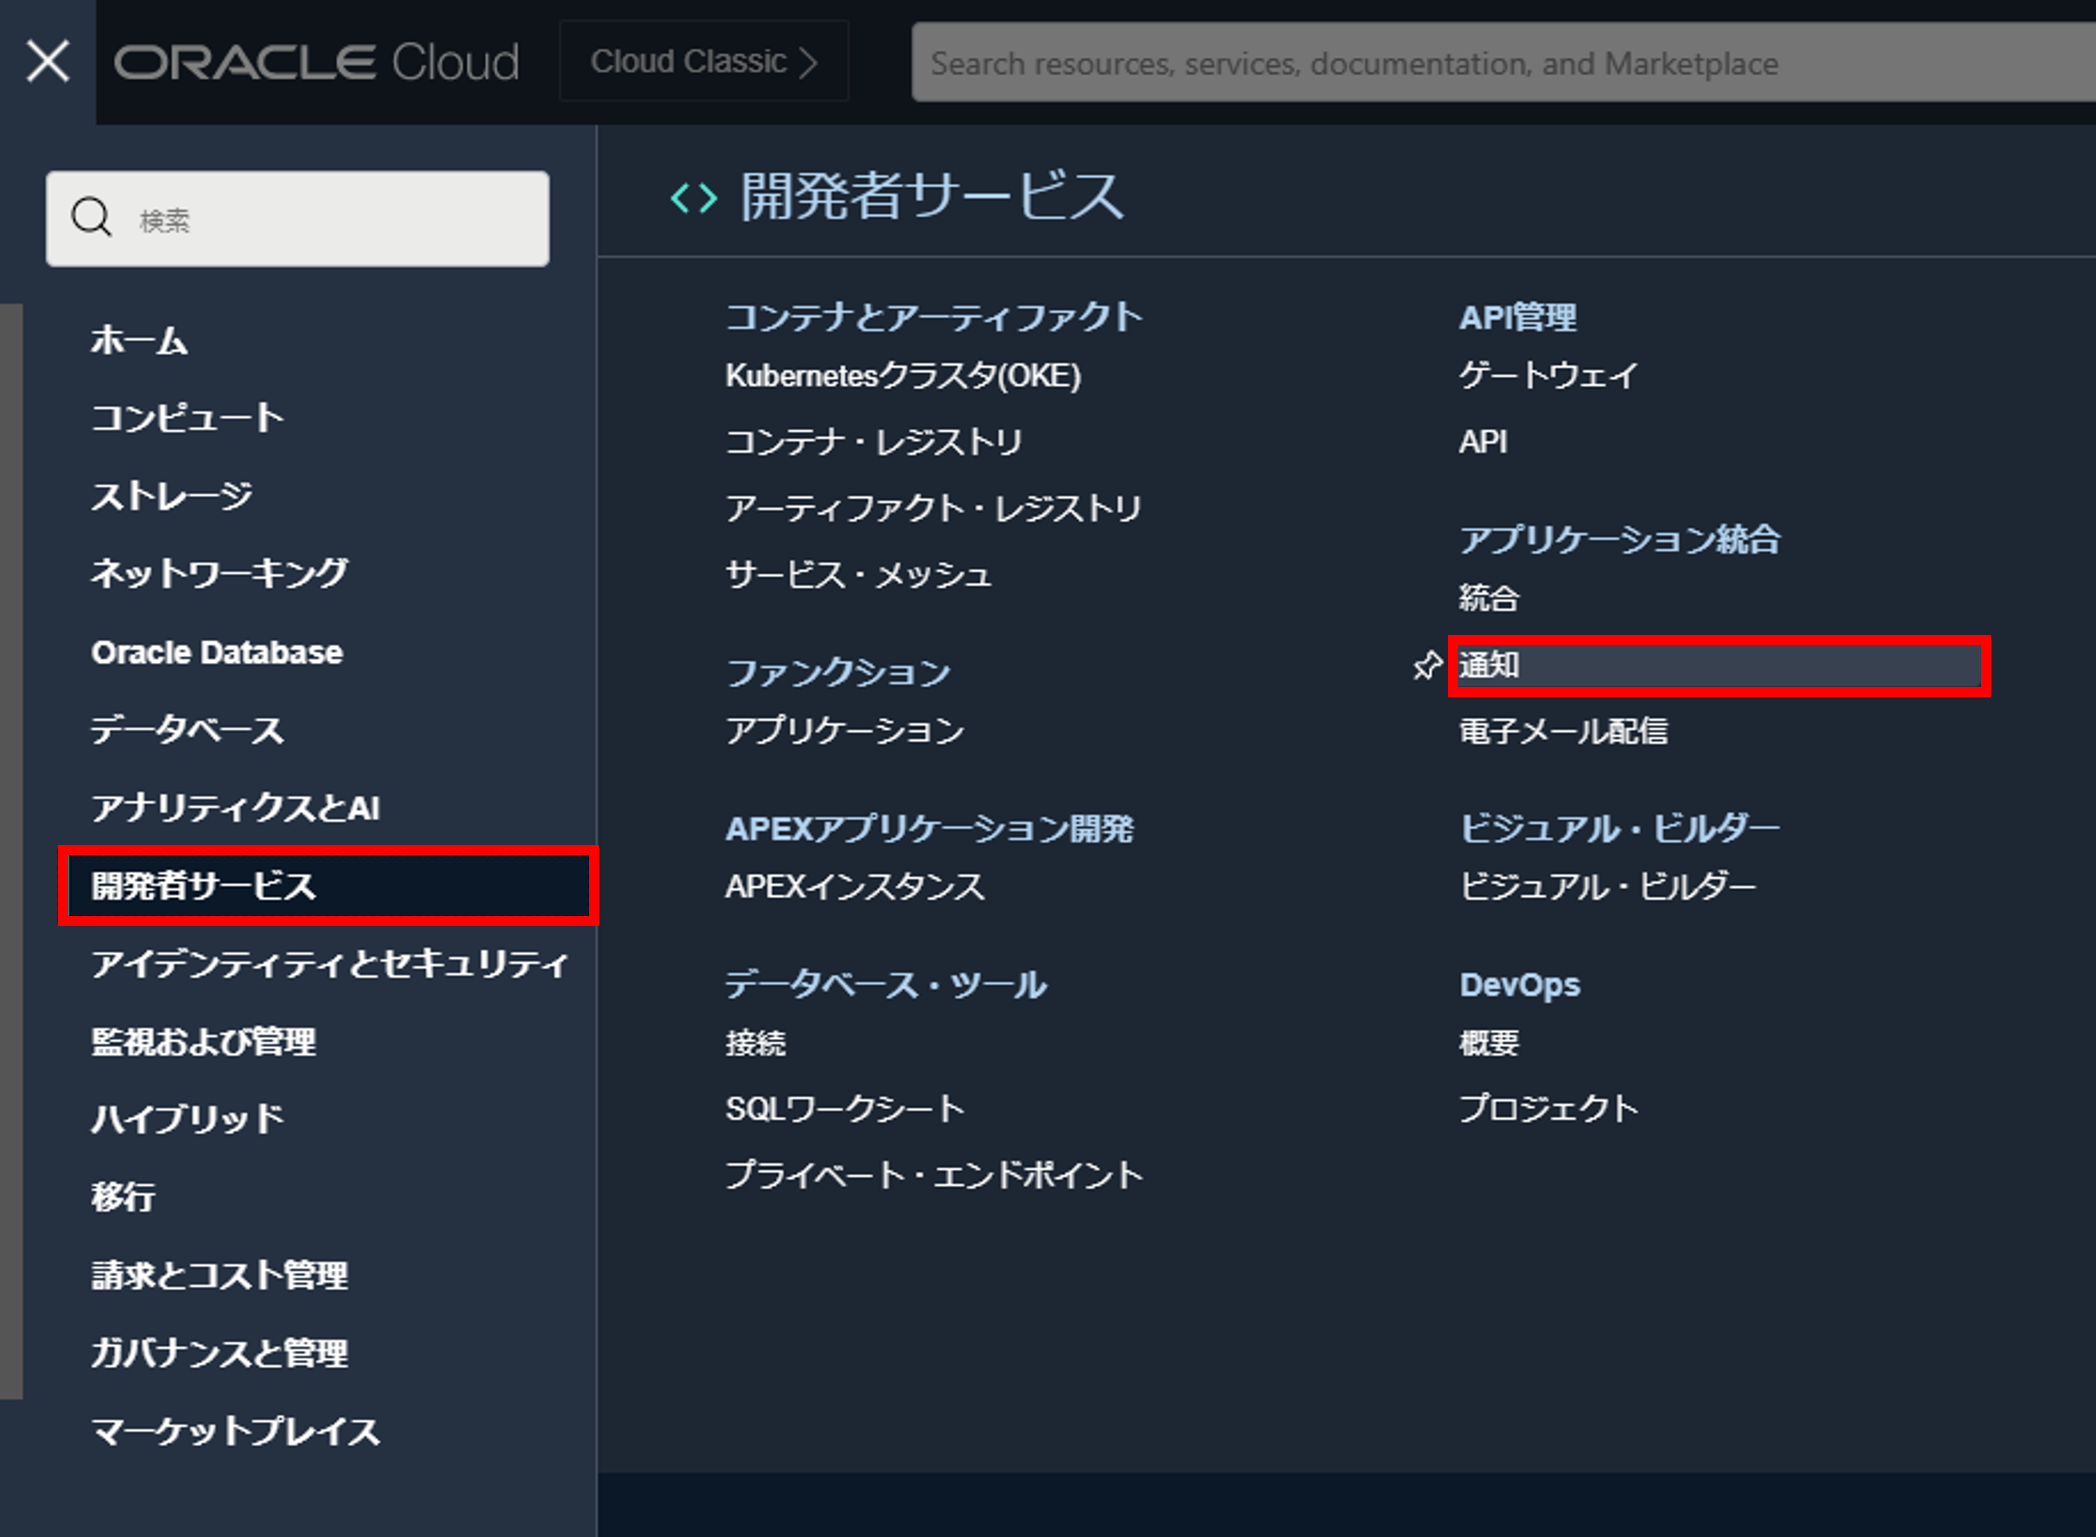Open the Cloud Classic button
2096x1537 pixels.
704,62
